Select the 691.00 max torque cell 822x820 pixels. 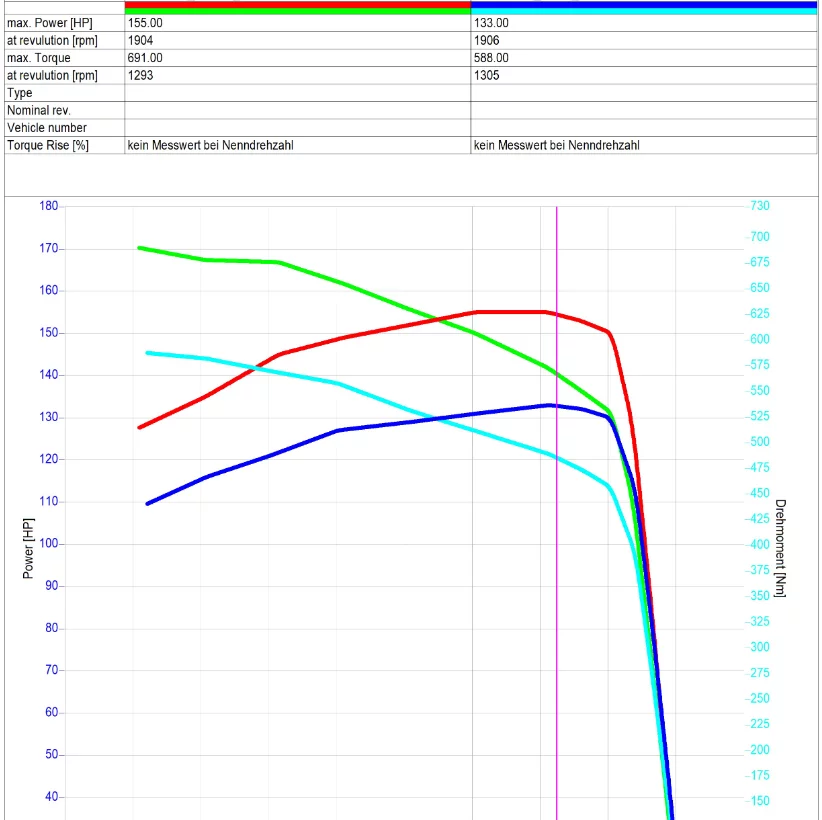tap(297, 58)
